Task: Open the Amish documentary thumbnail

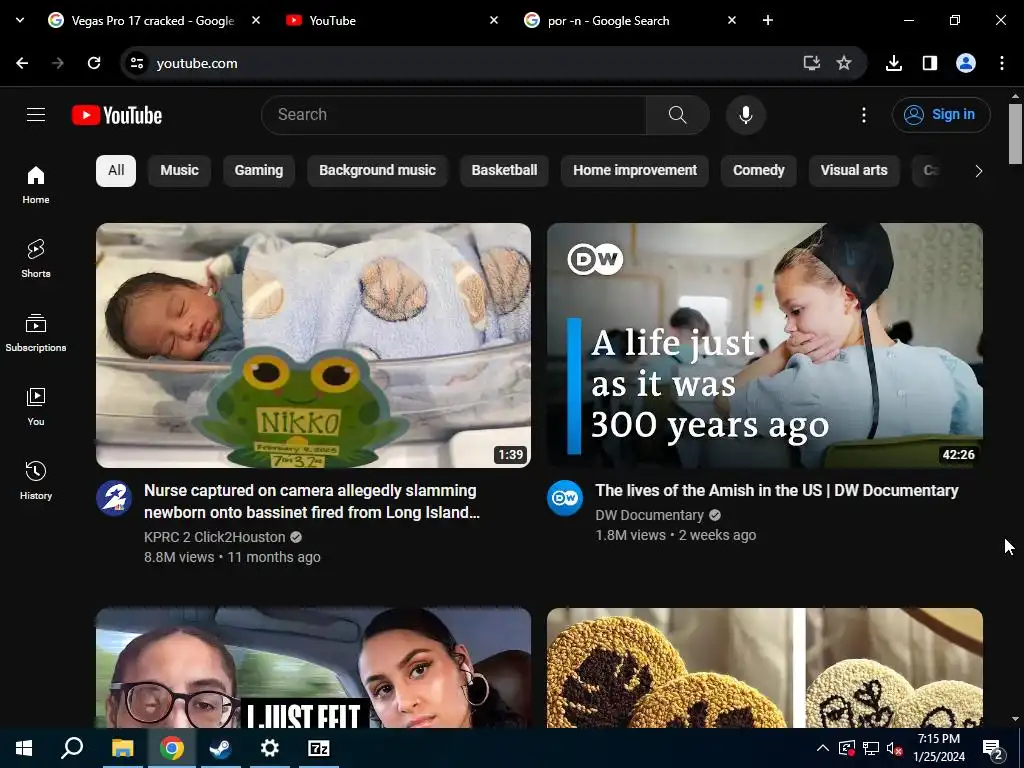Action: point(765,345)
